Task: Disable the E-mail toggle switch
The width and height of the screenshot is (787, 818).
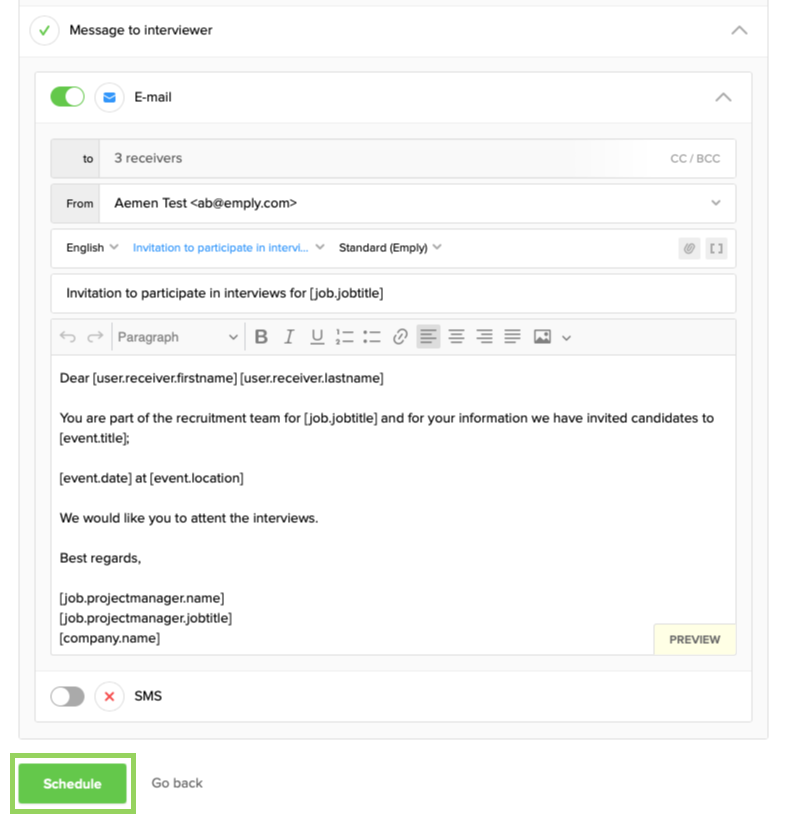Action: 67,97
